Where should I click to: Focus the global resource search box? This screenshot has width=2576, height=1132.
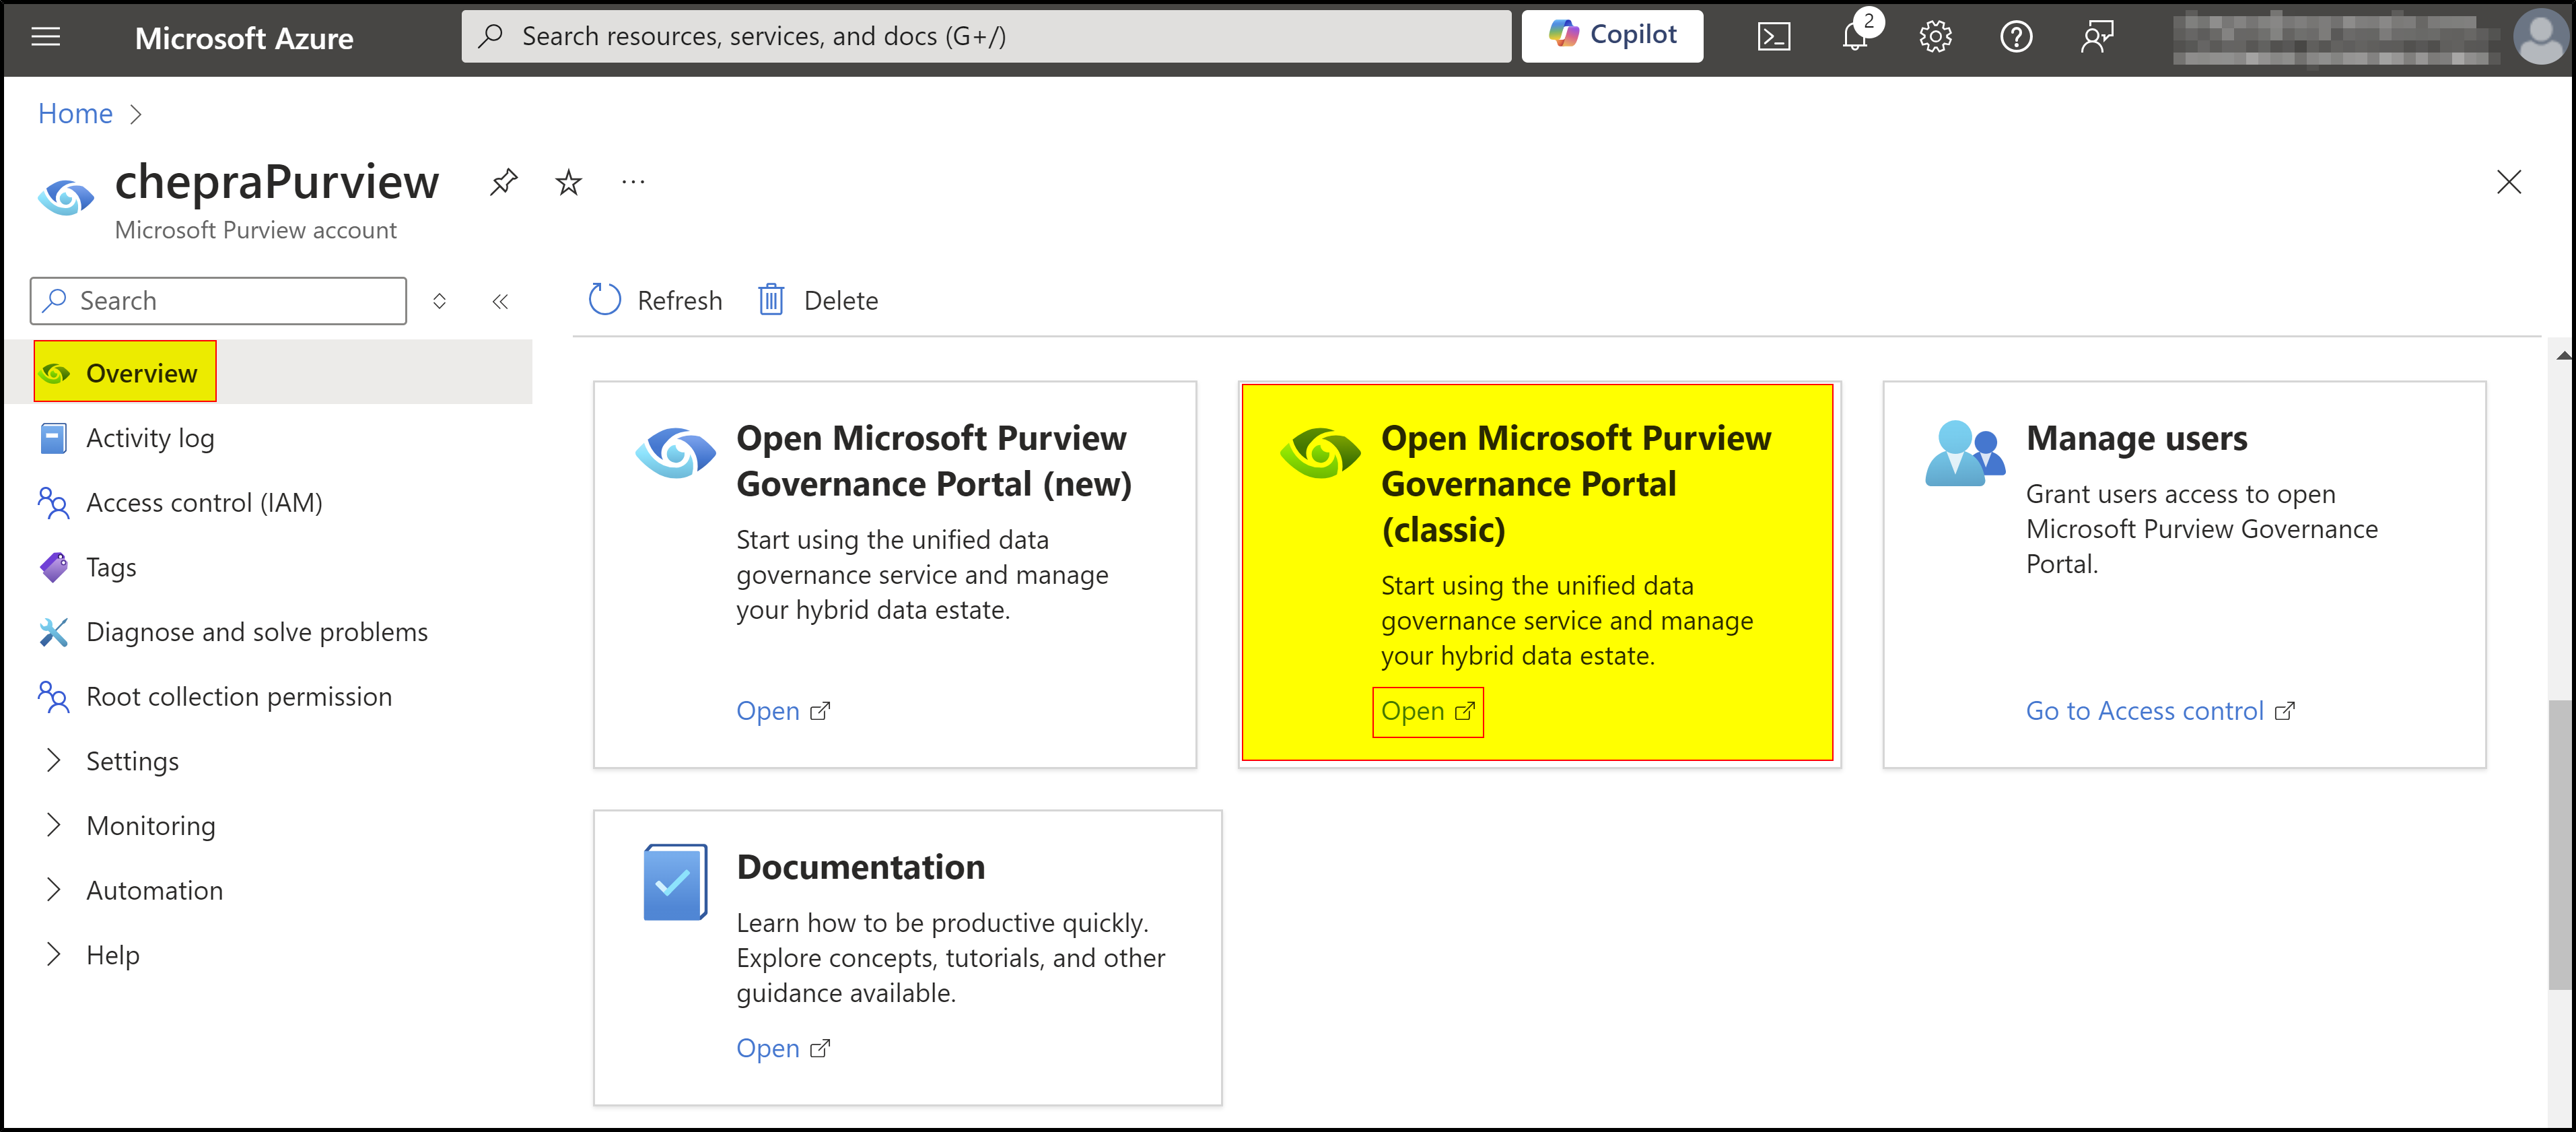(x=986, y=36)
